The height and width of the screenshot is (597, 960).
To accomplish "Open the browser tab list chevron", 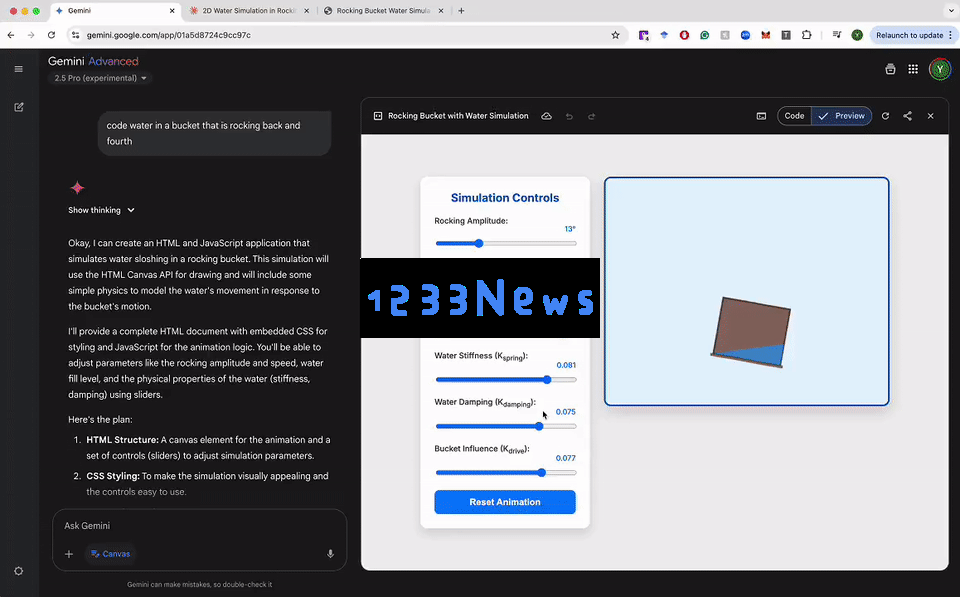I will click(x=950, y=10).
